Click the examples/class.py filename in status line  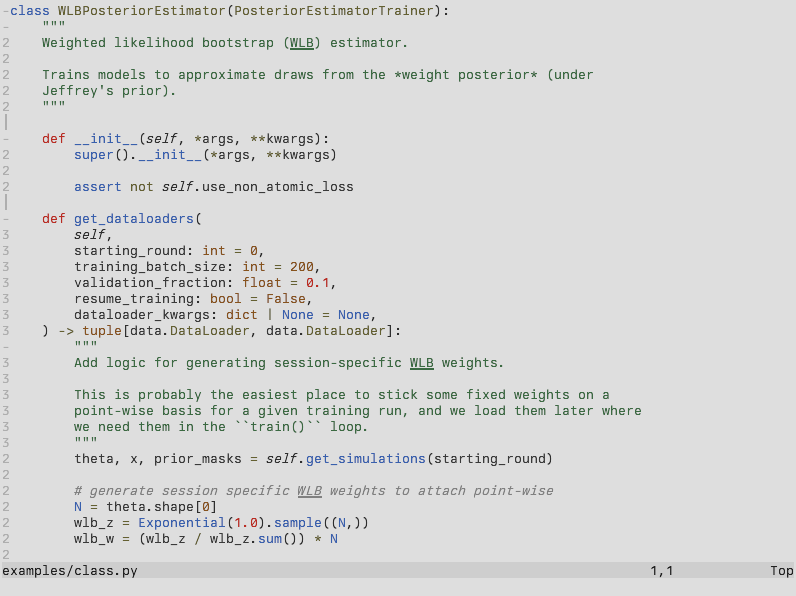[x=70, y=571]
